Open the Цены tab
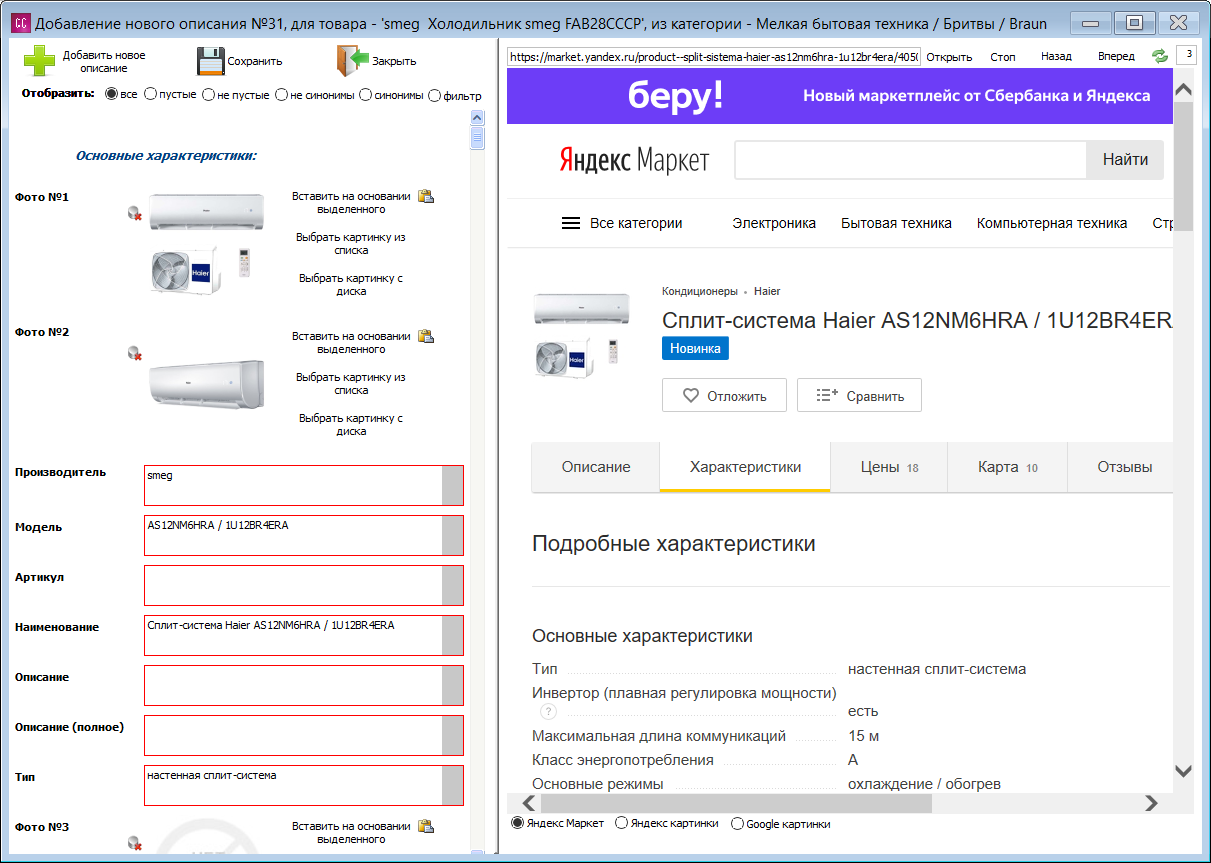Image resolution: width=1211 pixels, height=863 pixels. click(x=889, y=467)
